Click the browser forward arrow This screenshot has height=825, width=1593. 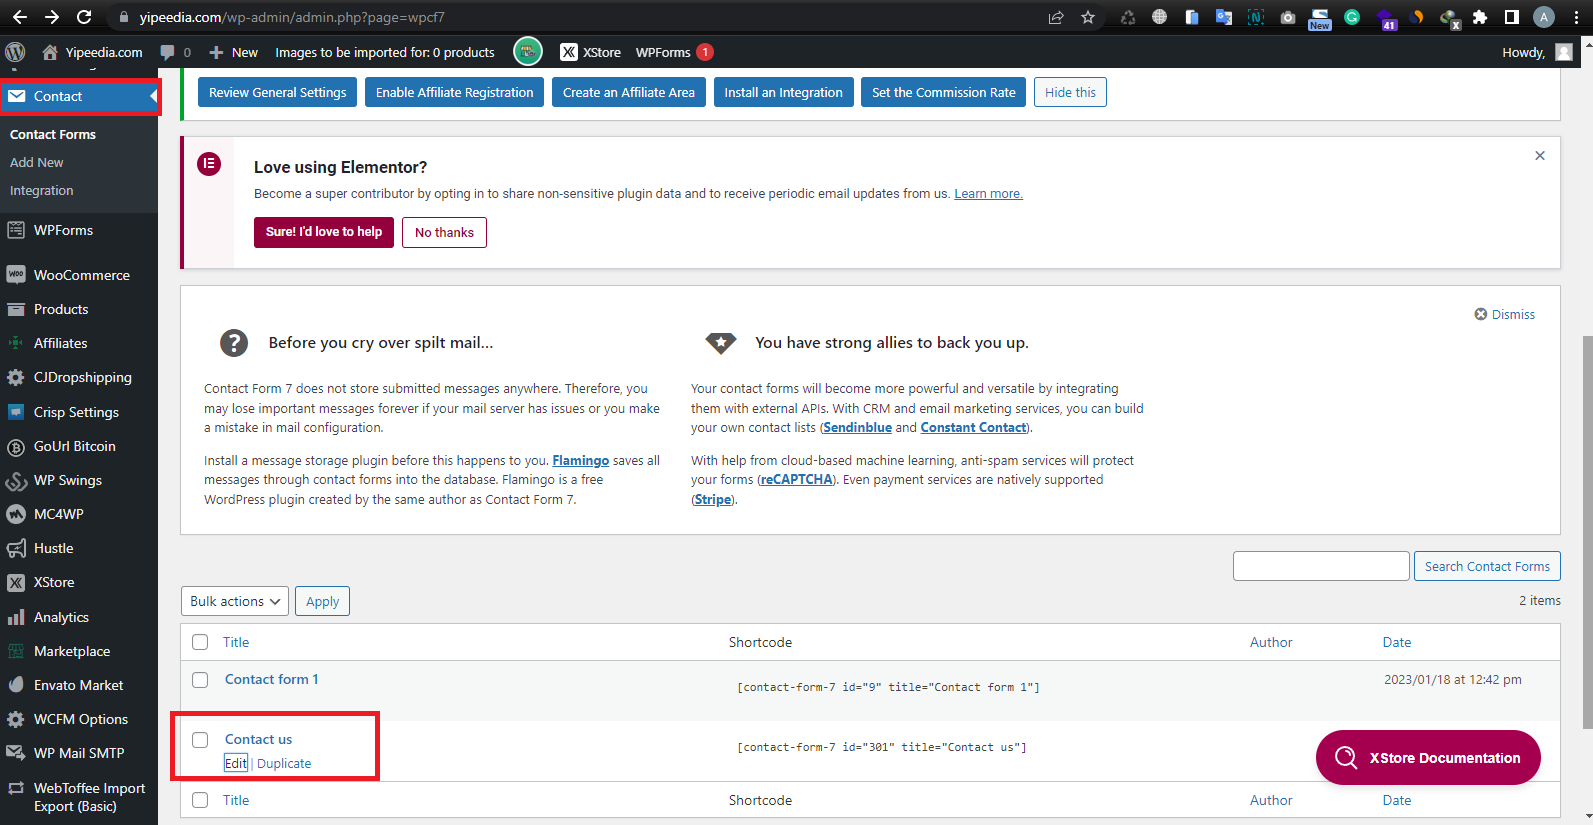pos(52,17)
